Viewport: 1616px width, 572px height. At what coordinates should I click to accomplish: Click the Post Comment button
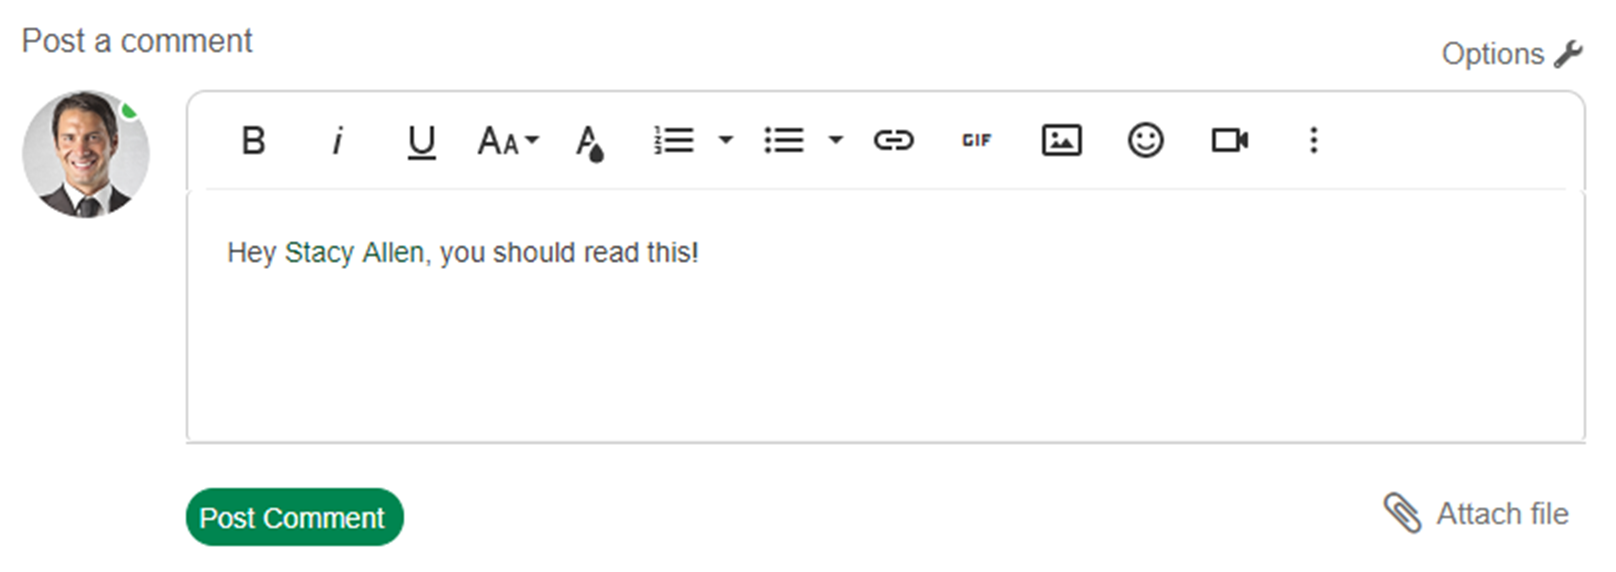294,517
